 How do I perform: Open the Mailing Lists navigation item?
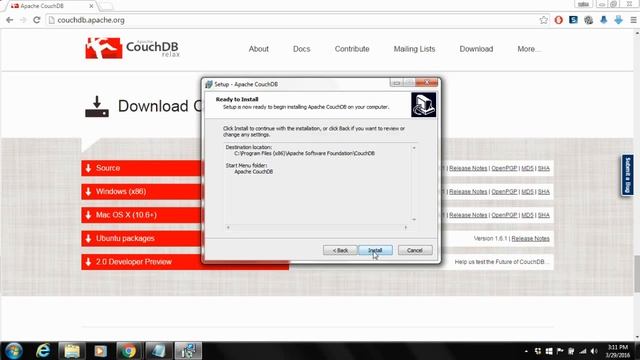[414, 49]
